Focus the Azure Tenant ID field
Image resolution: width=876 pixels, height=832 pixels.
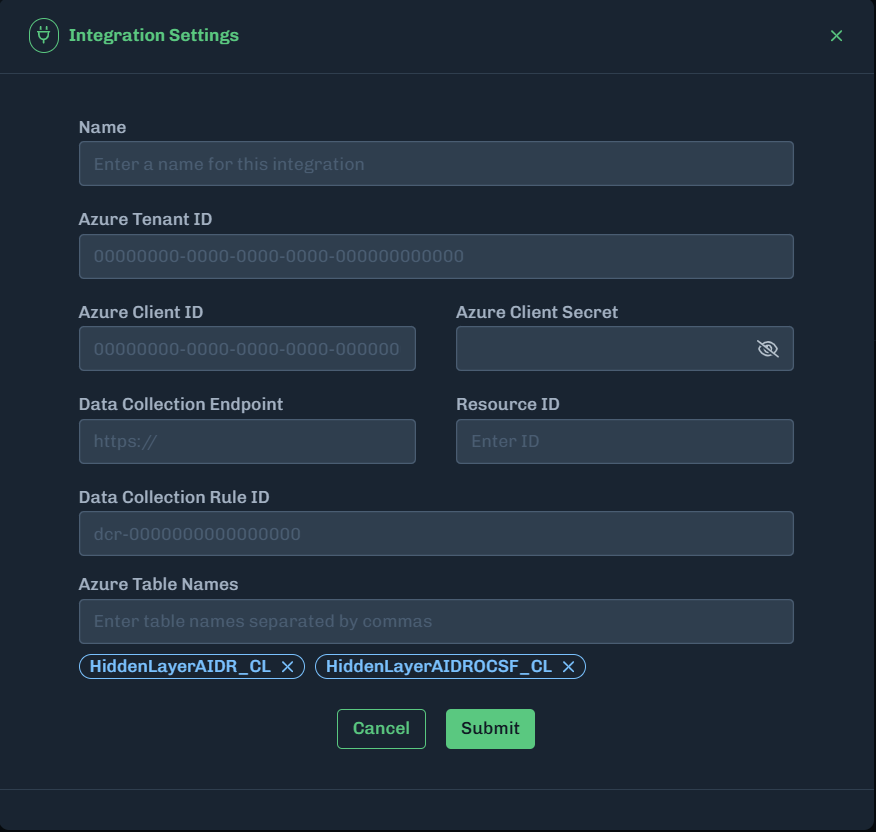coord(436,256)
